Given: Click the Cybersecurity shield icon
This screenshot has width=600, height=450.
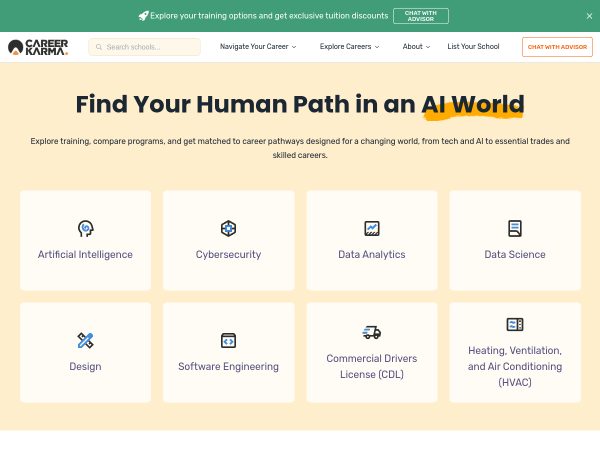Looking at the screenshot, I should 228,228.
